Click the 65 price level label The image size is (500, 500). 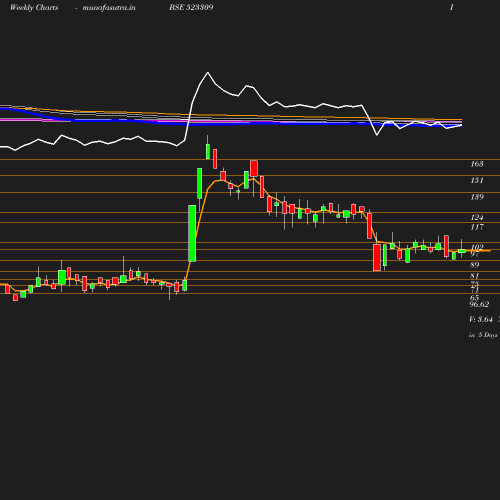click(474, 297)
